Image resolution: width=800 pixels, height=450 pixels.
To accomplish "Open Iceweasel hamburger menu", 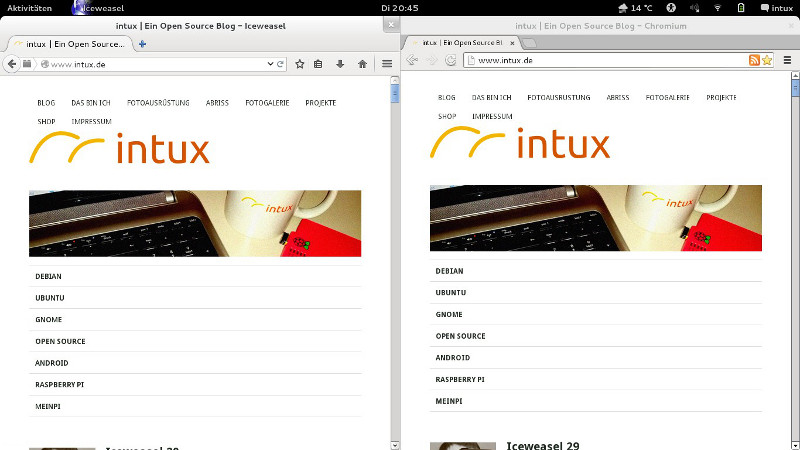I will [387, 64].
